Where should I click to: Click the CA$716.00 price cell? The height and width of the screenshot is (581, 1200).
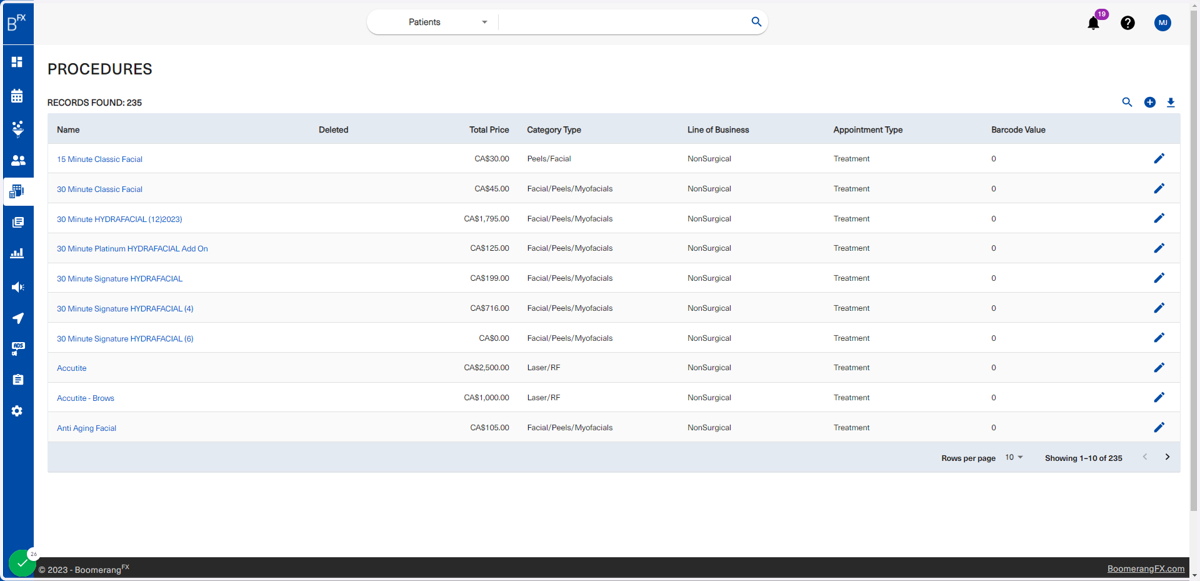(491, 308)
